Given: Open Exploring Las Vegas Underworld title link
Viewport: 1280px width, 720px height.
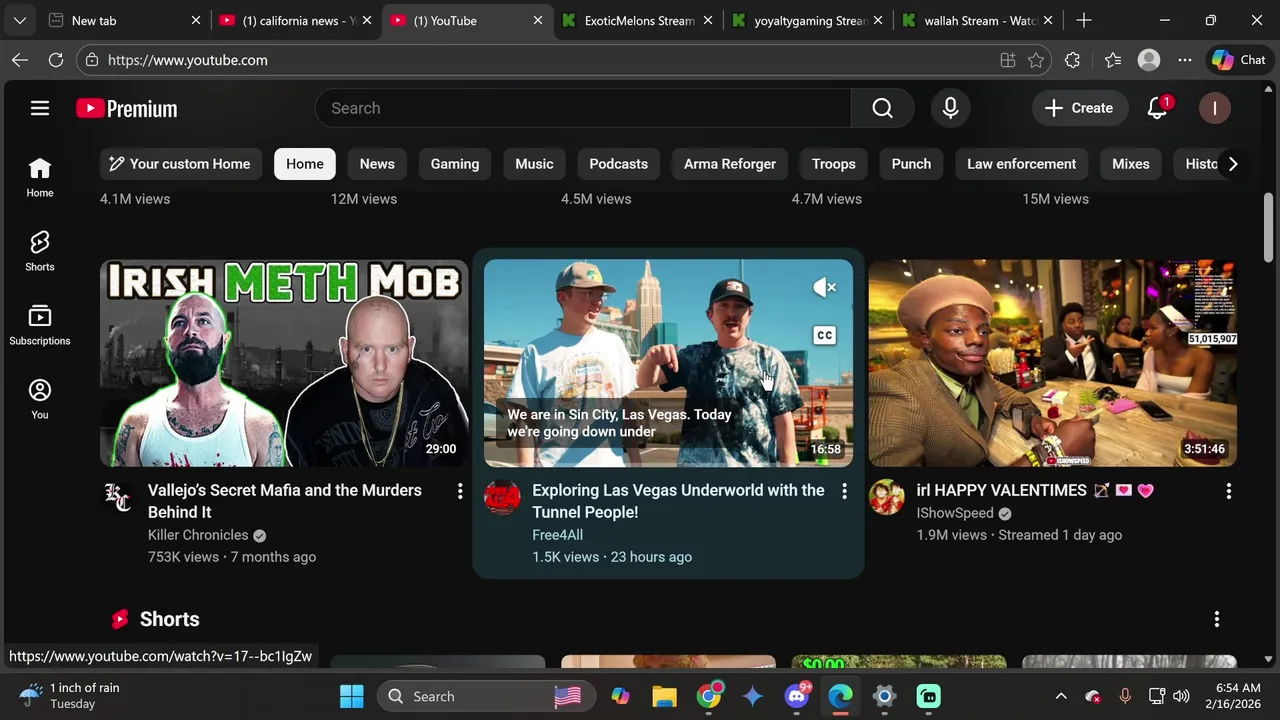Looking at the screenshot, I should pyautogui.click(x=678, y=501).
